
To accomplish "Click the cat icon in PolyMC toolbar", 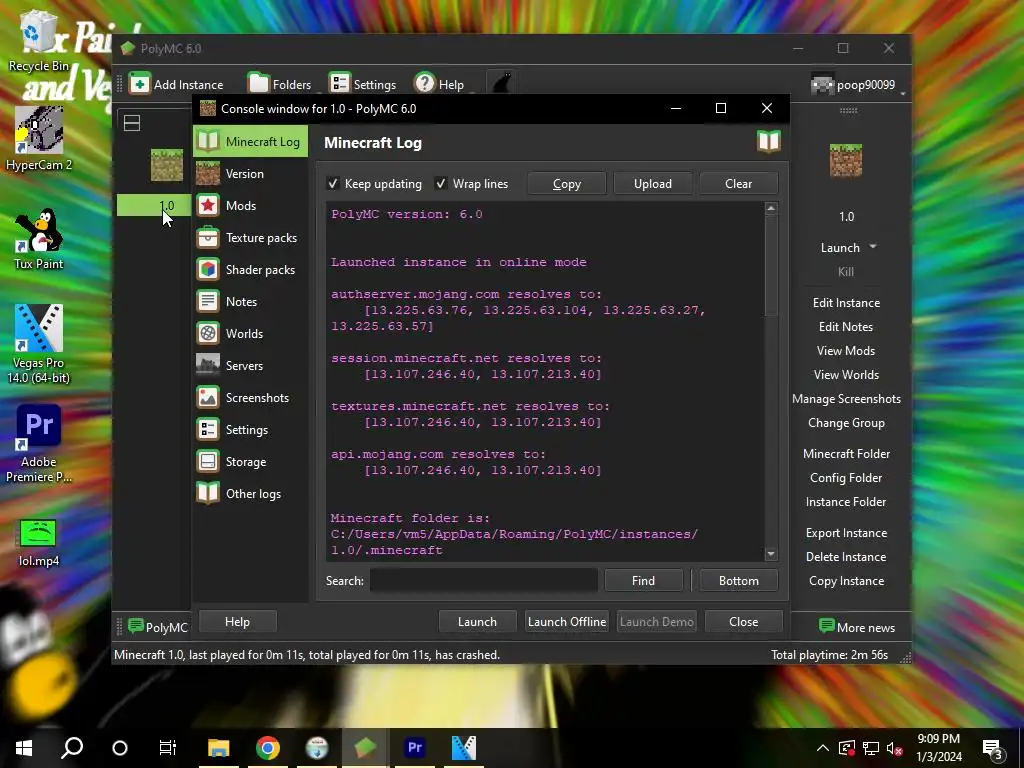I will (502, 84).
